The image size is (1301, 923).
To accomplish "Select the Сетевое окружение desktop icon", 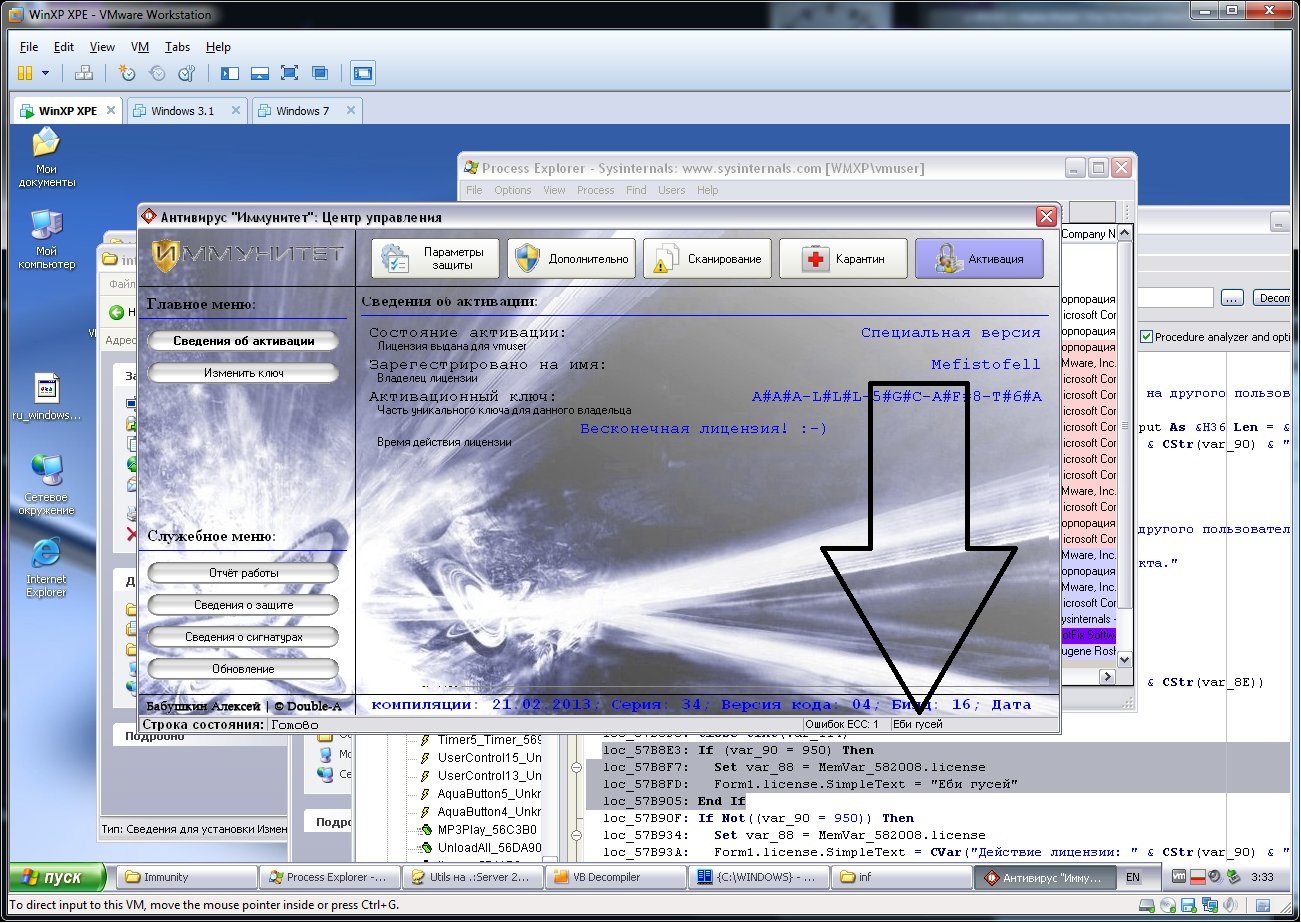I will (x=47, y=485).
